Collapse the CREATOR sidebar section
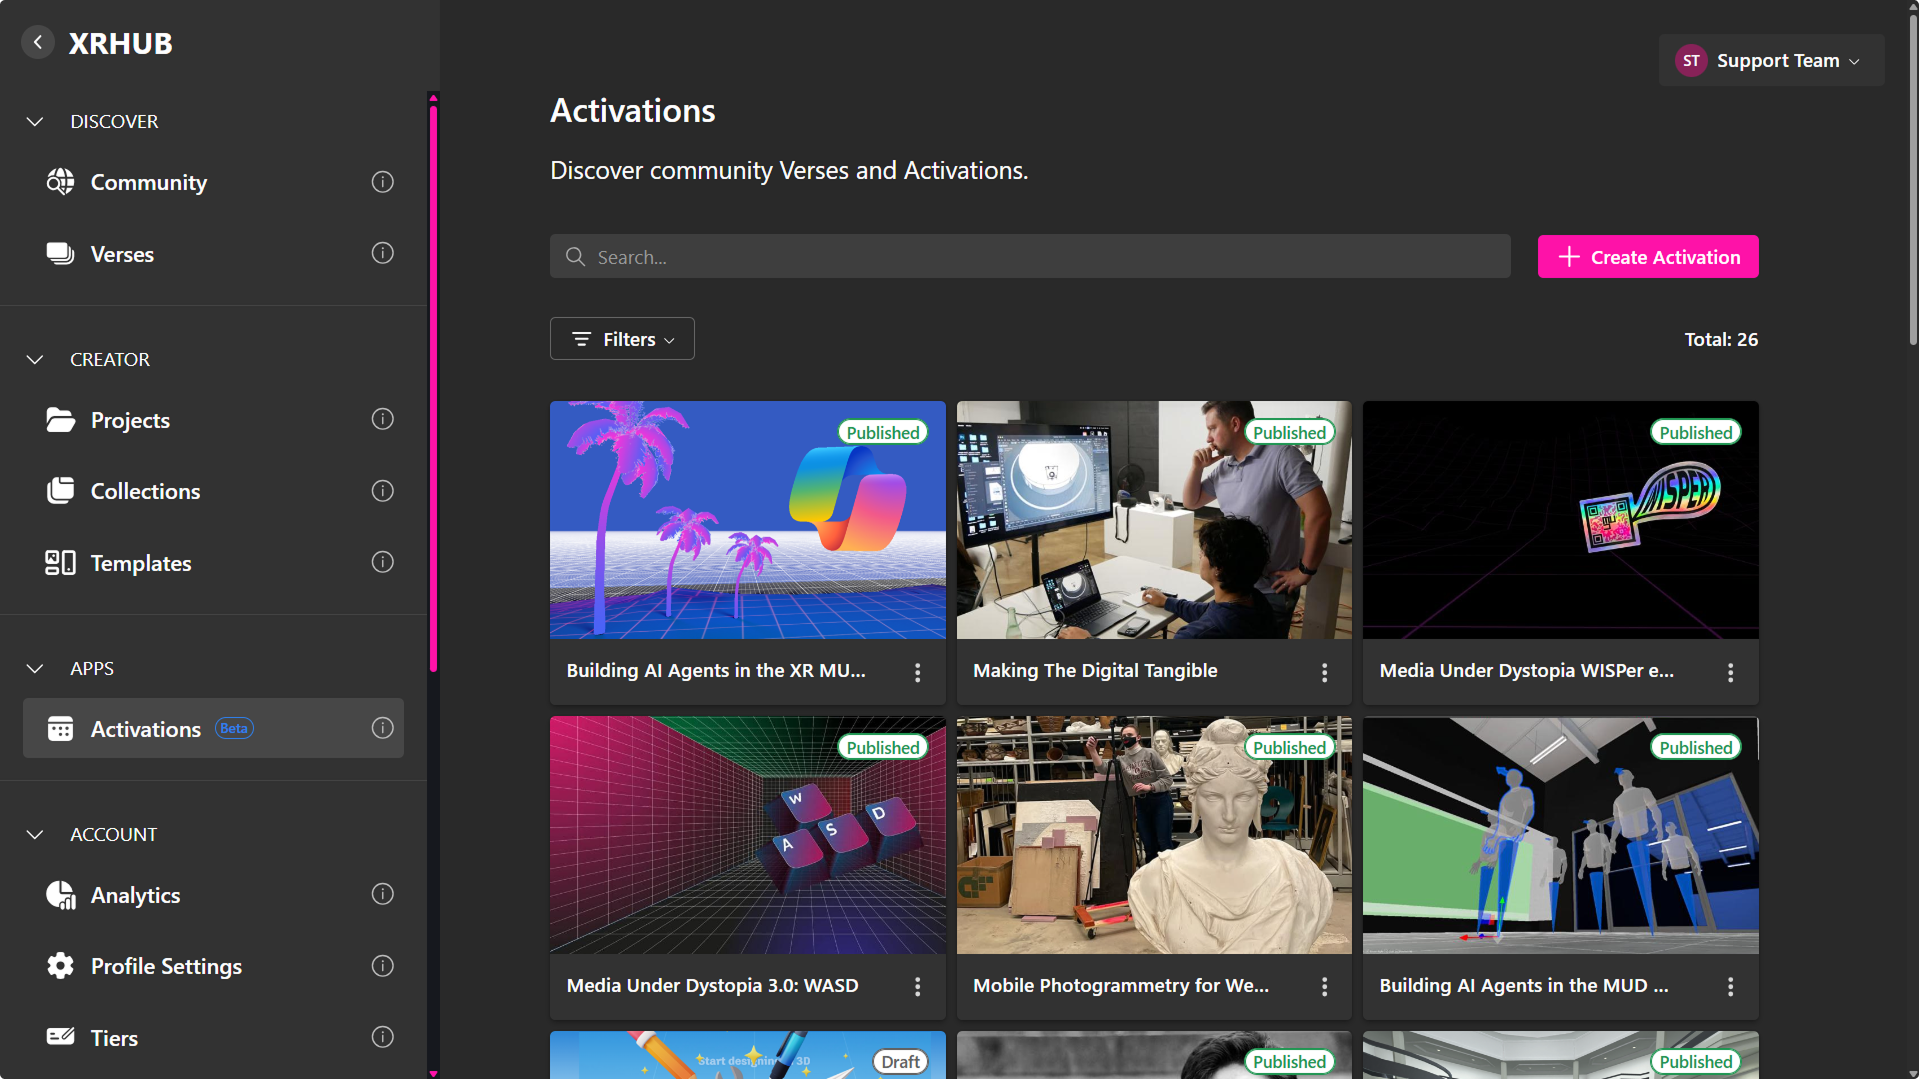Image resolution: width=1919 pixels, height=1079 pixels. click(x=35, y=360)
